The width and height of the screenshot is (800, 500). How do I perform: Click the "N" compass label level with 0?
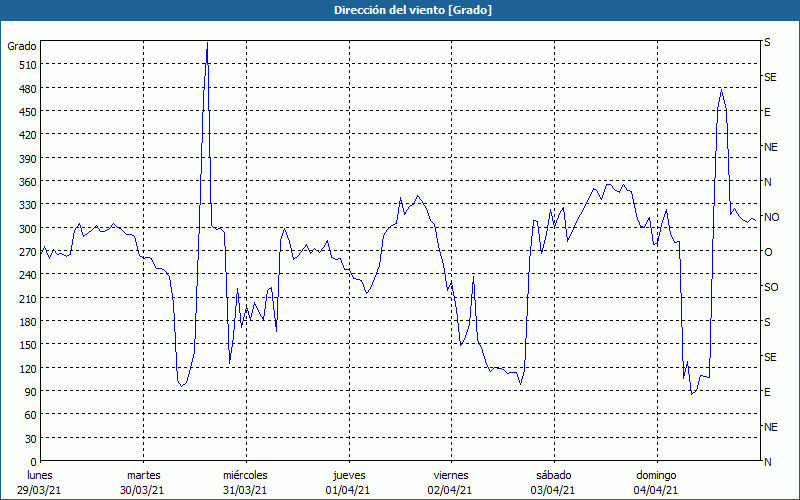767,462
